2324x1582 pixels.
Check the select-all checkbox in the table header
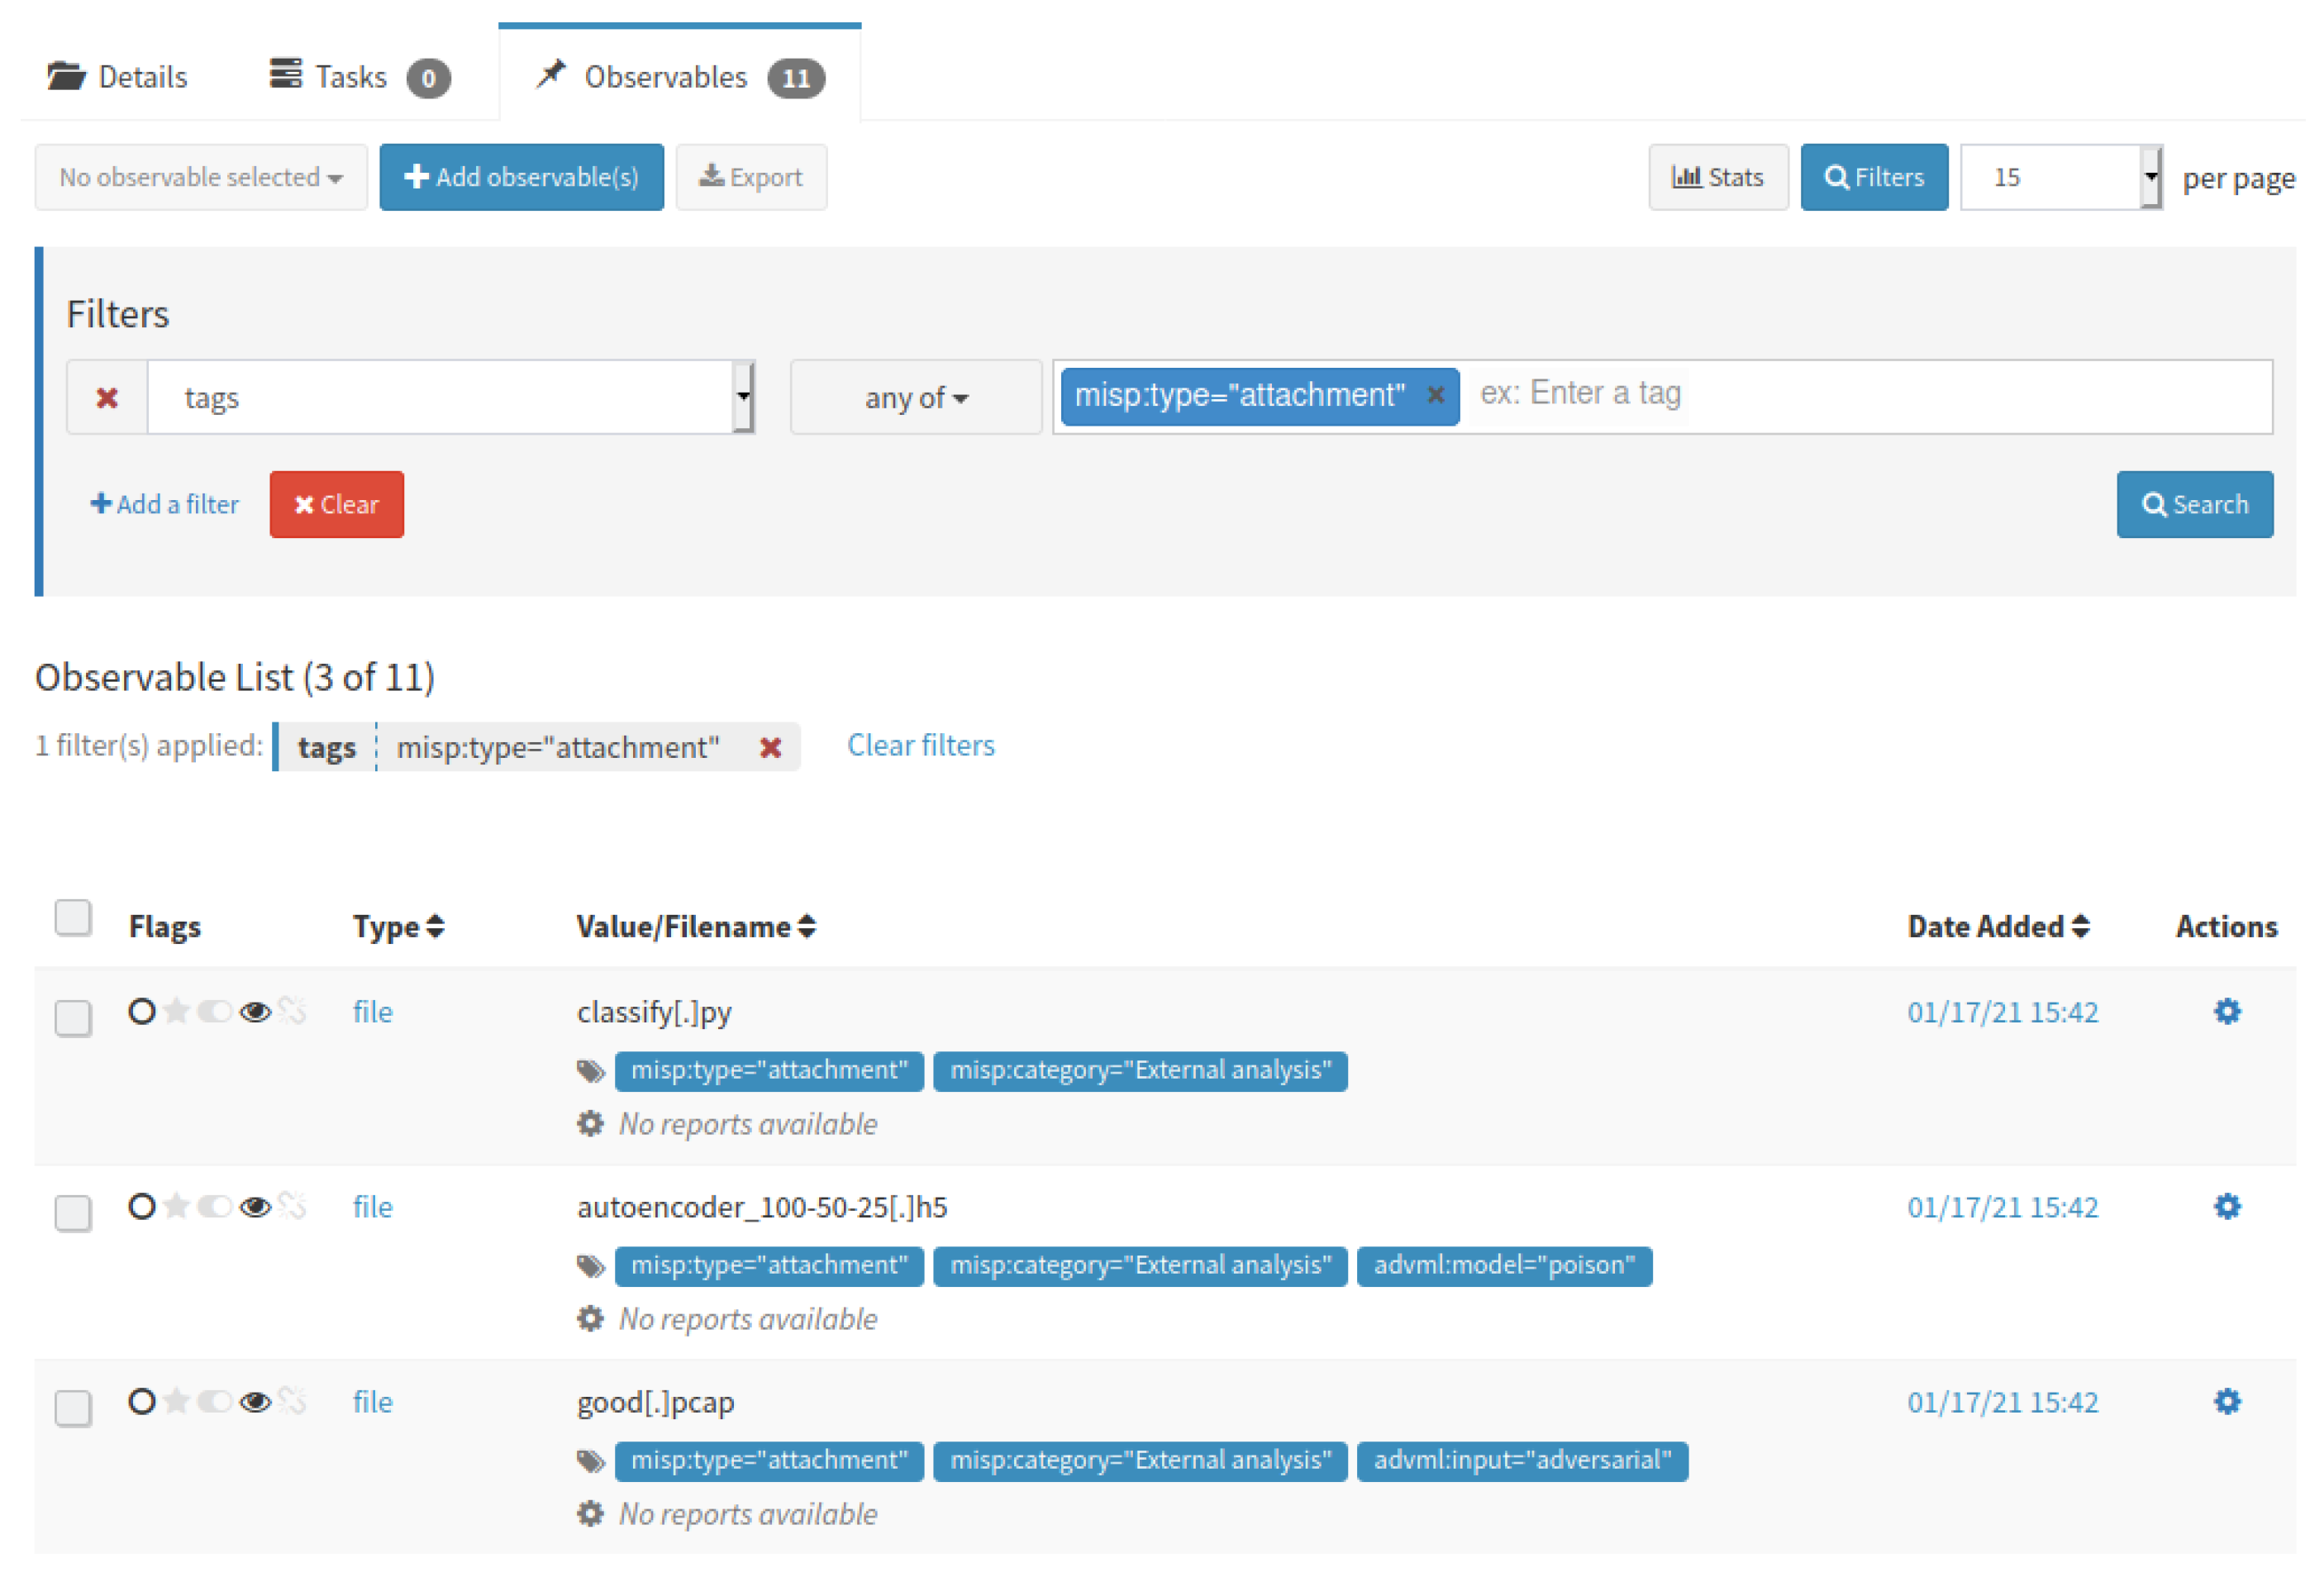pyautogui.click(x=73, y=917)
